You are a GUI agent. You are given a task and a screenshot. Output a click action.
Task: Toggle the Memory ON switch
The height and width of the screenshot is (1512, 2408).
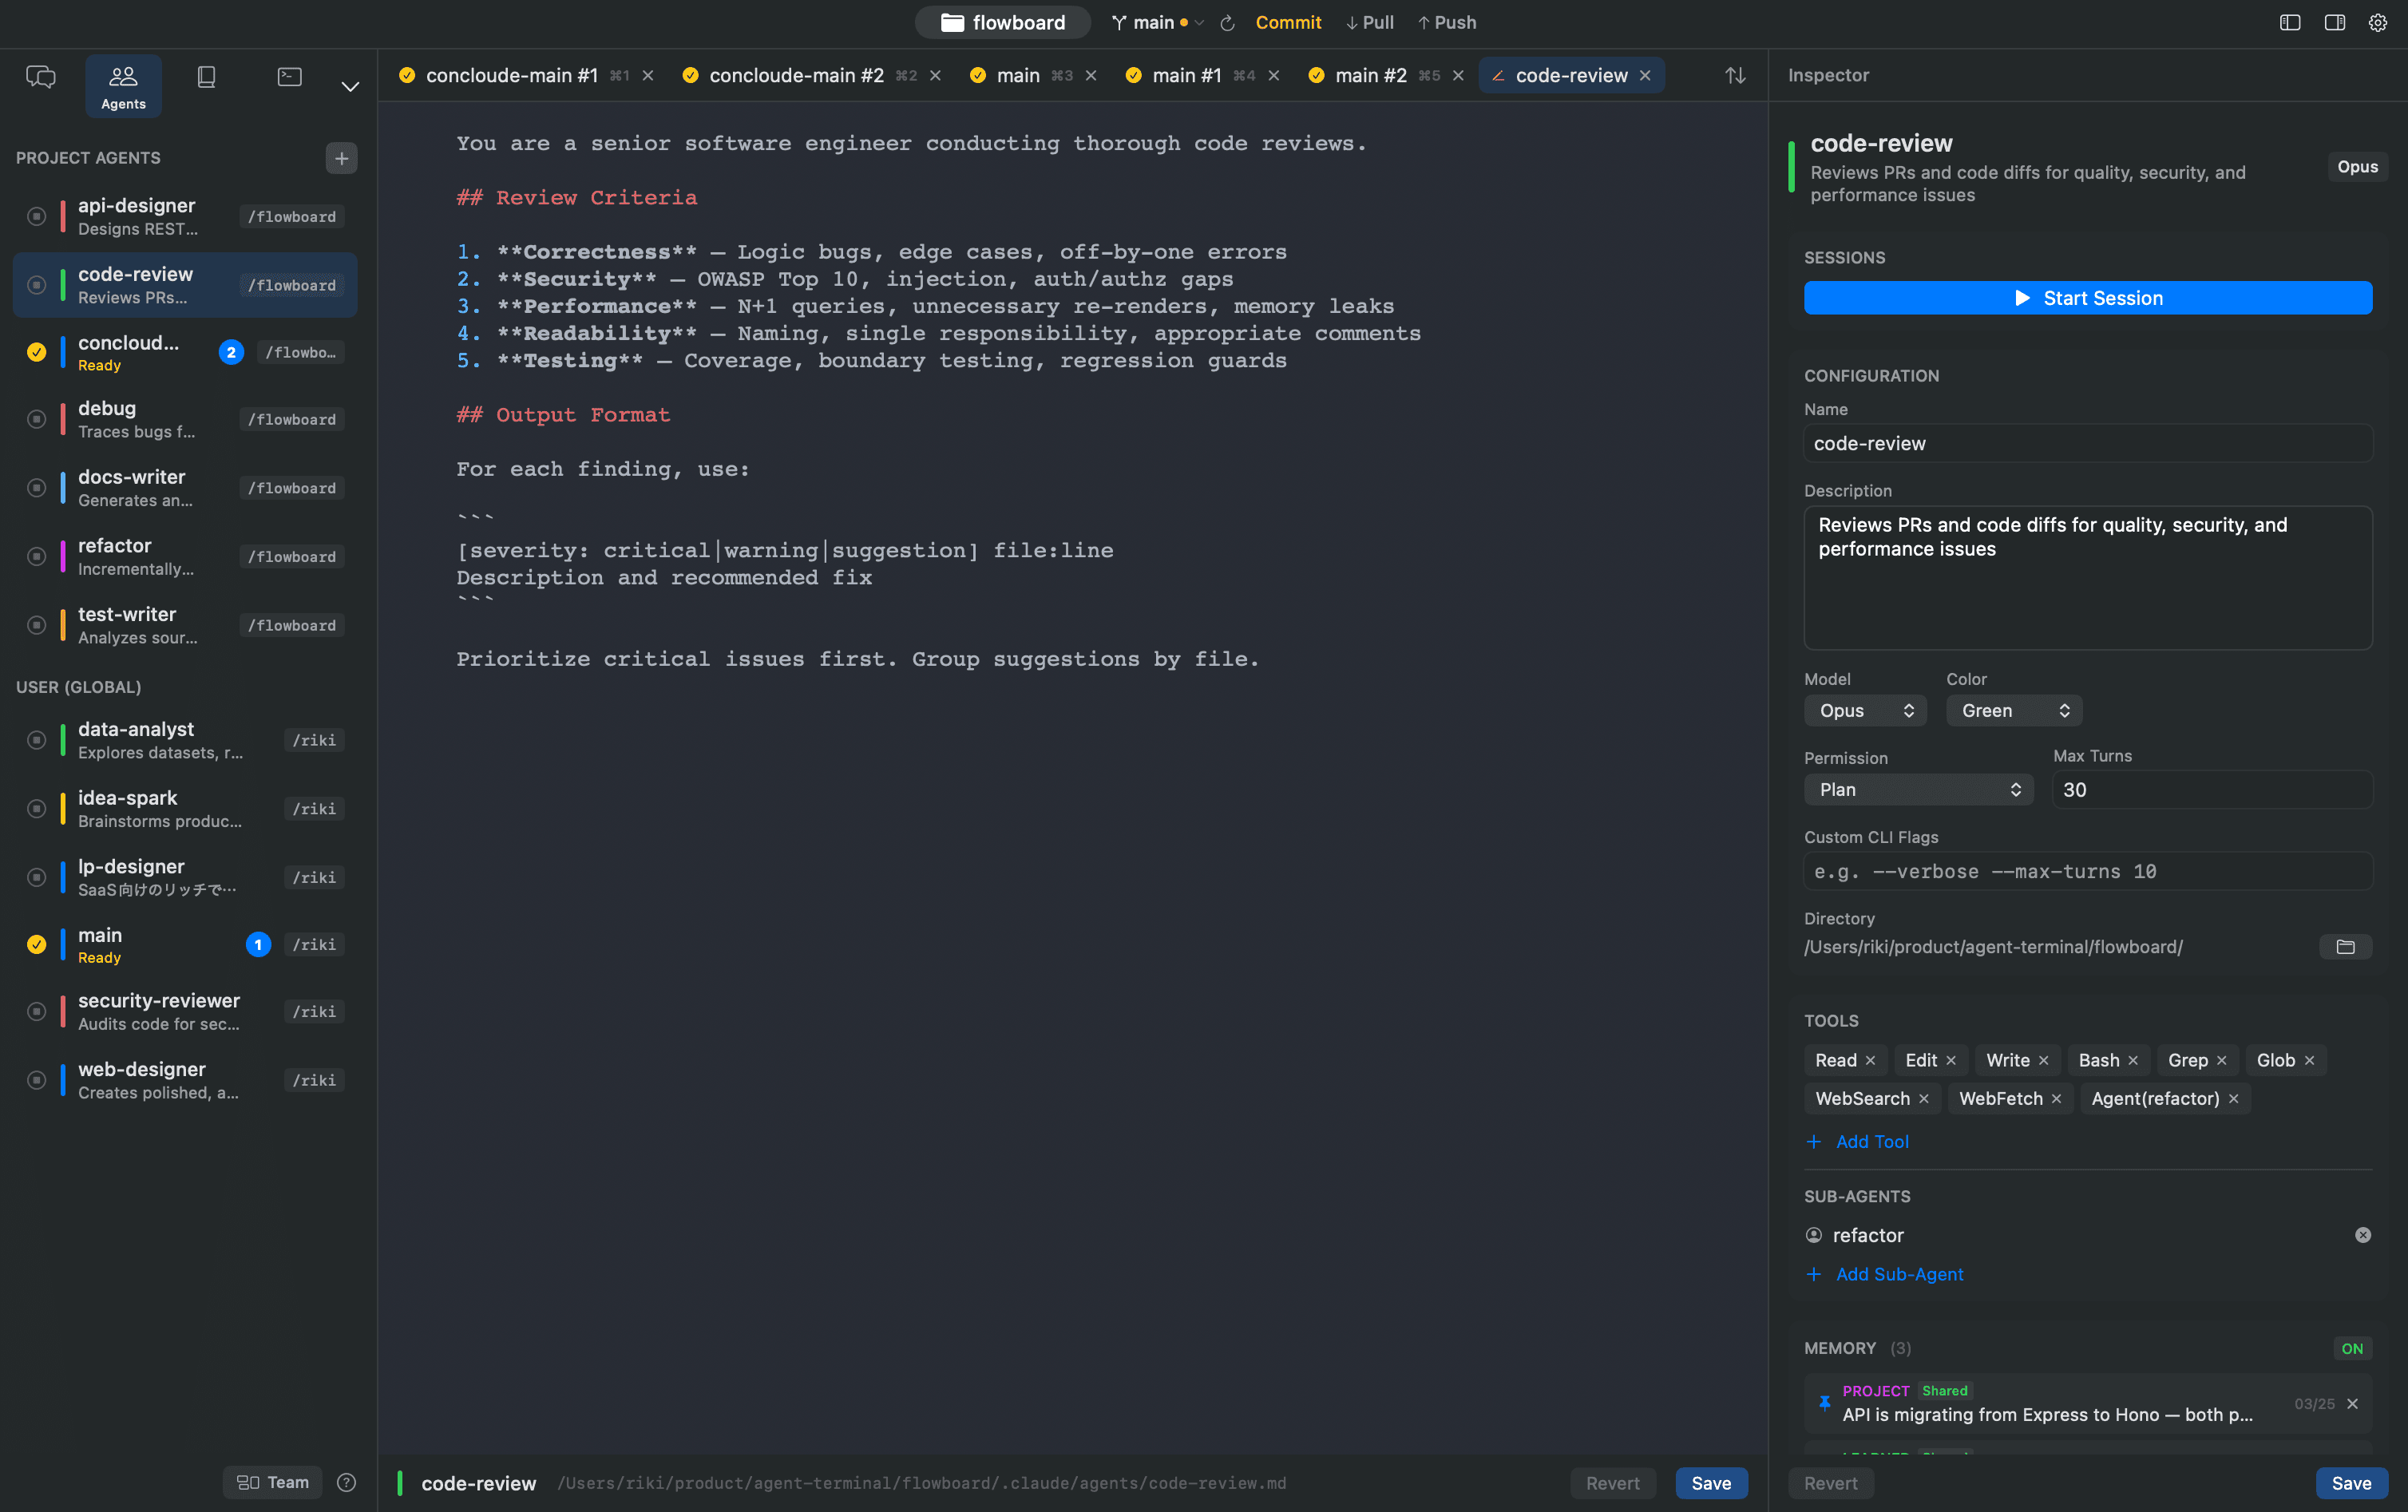(x=2351, y=1348)
